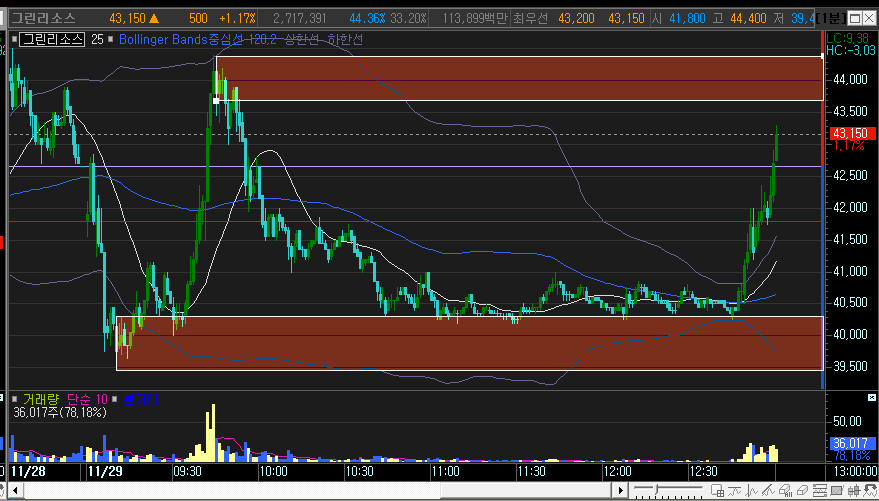The height and width of the screenshot is (501, 879).
Task: Open the chart layout grid icon
Action: [718, 490]
